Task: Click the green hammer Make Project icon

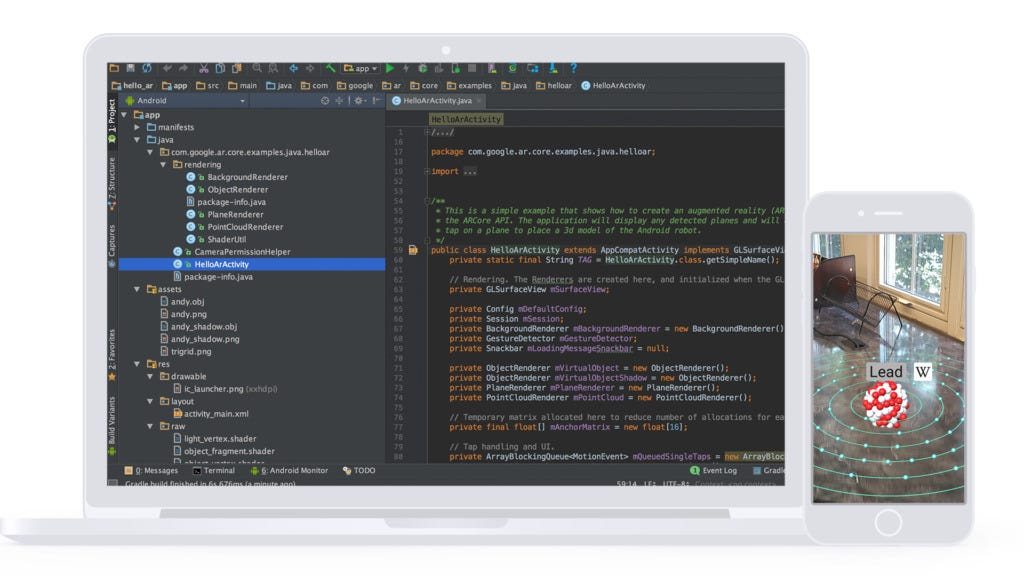Action: coord(330,68)
